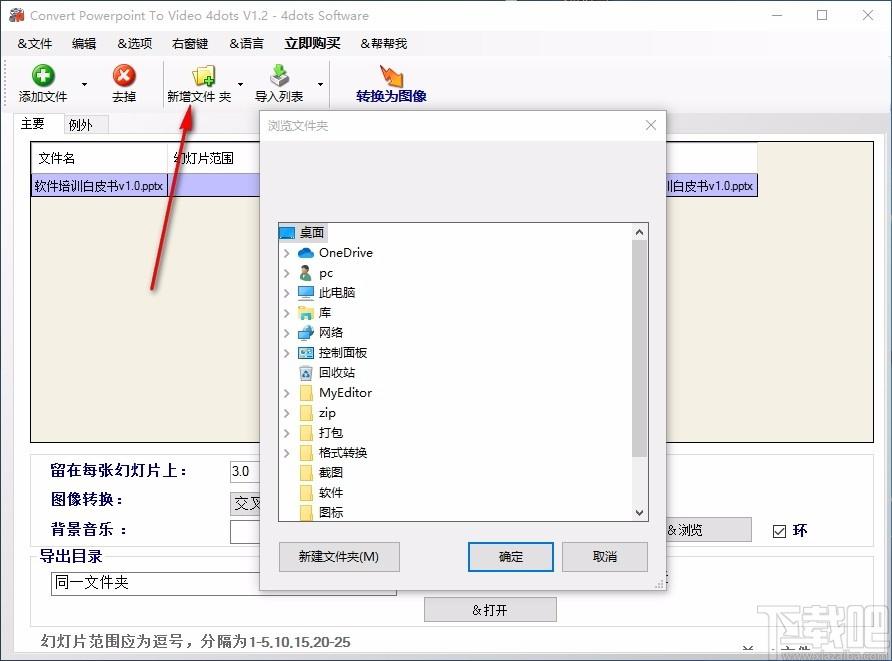Click the &打开 button

(x=490, y=610)
